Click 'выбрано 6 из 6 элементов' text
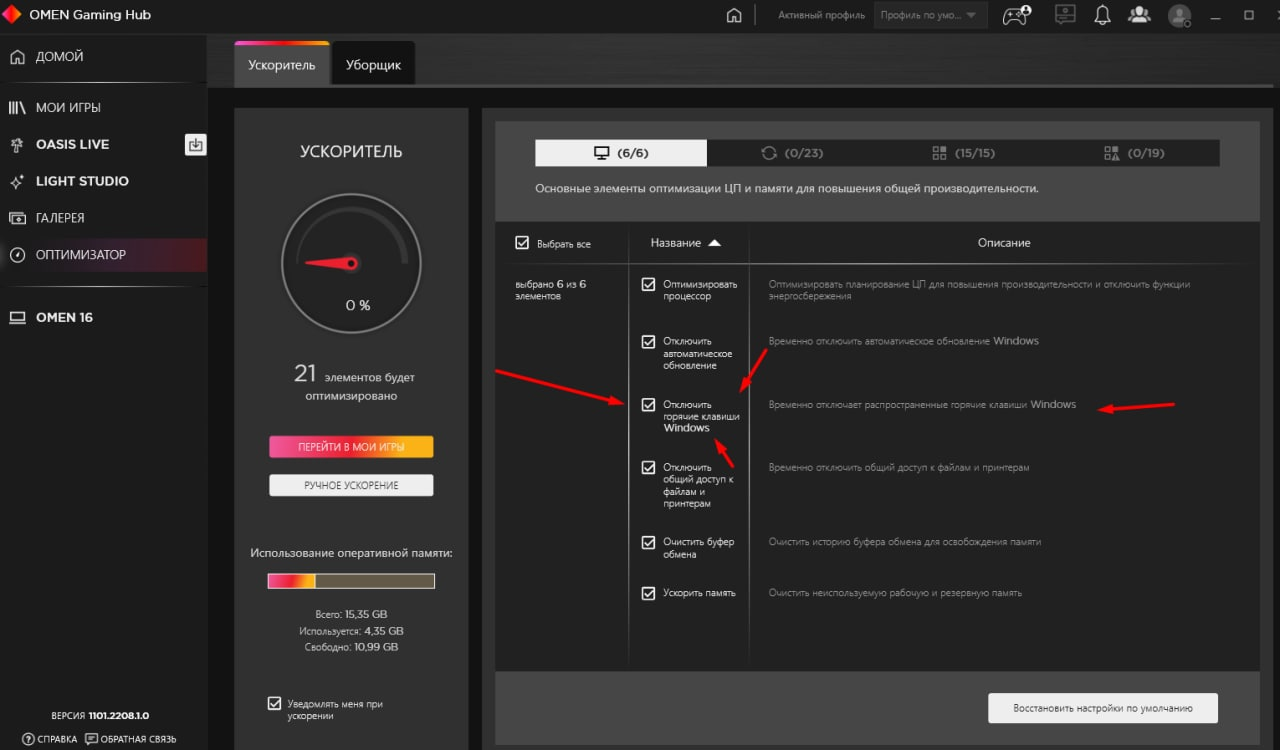The height and width of the screenshot is (750, 1280). tap(550, 290)
